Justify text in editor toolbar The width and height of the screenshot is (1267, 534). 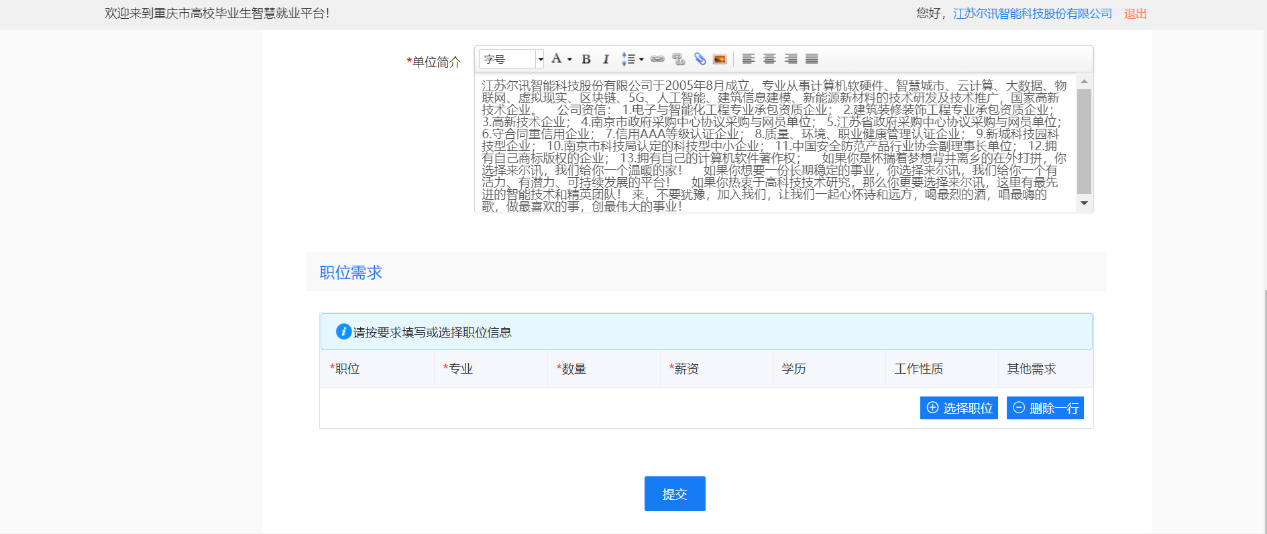811,59
